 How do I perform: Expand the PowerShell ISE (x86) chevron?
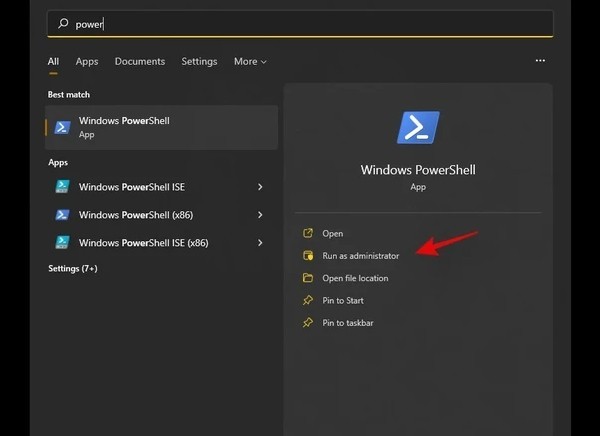(x=260, y=243)
